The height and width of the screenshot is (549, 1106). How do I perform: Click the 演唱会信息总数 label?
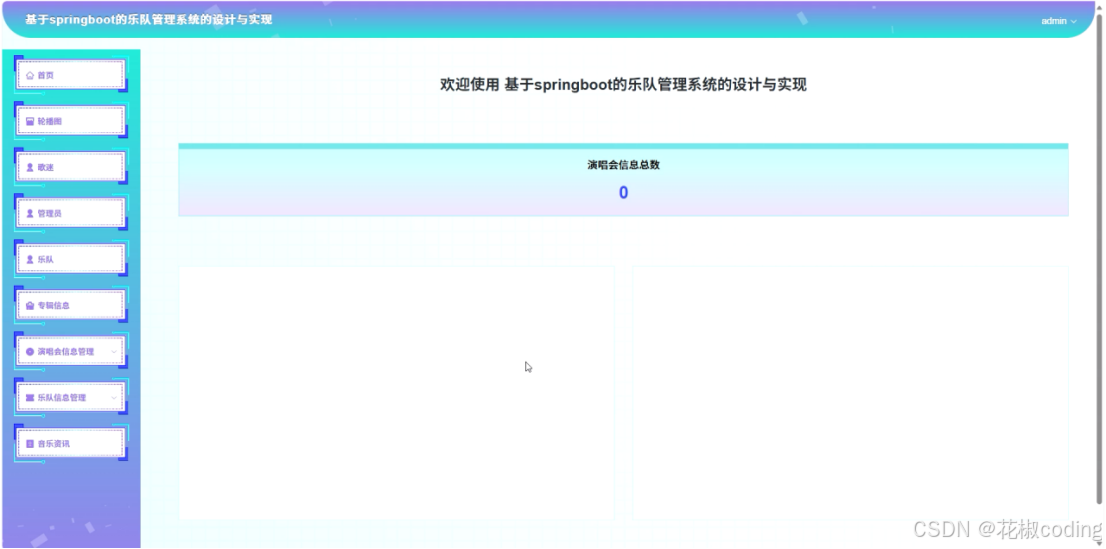coord(624,165)
